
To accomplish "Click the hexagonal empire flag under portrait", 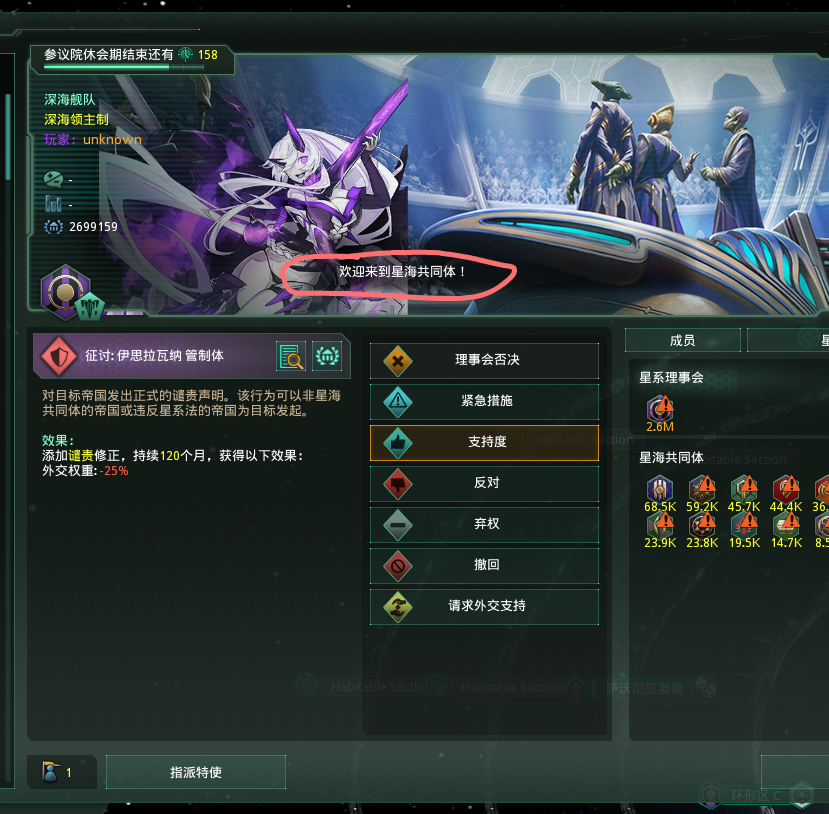I will point(65,292).
